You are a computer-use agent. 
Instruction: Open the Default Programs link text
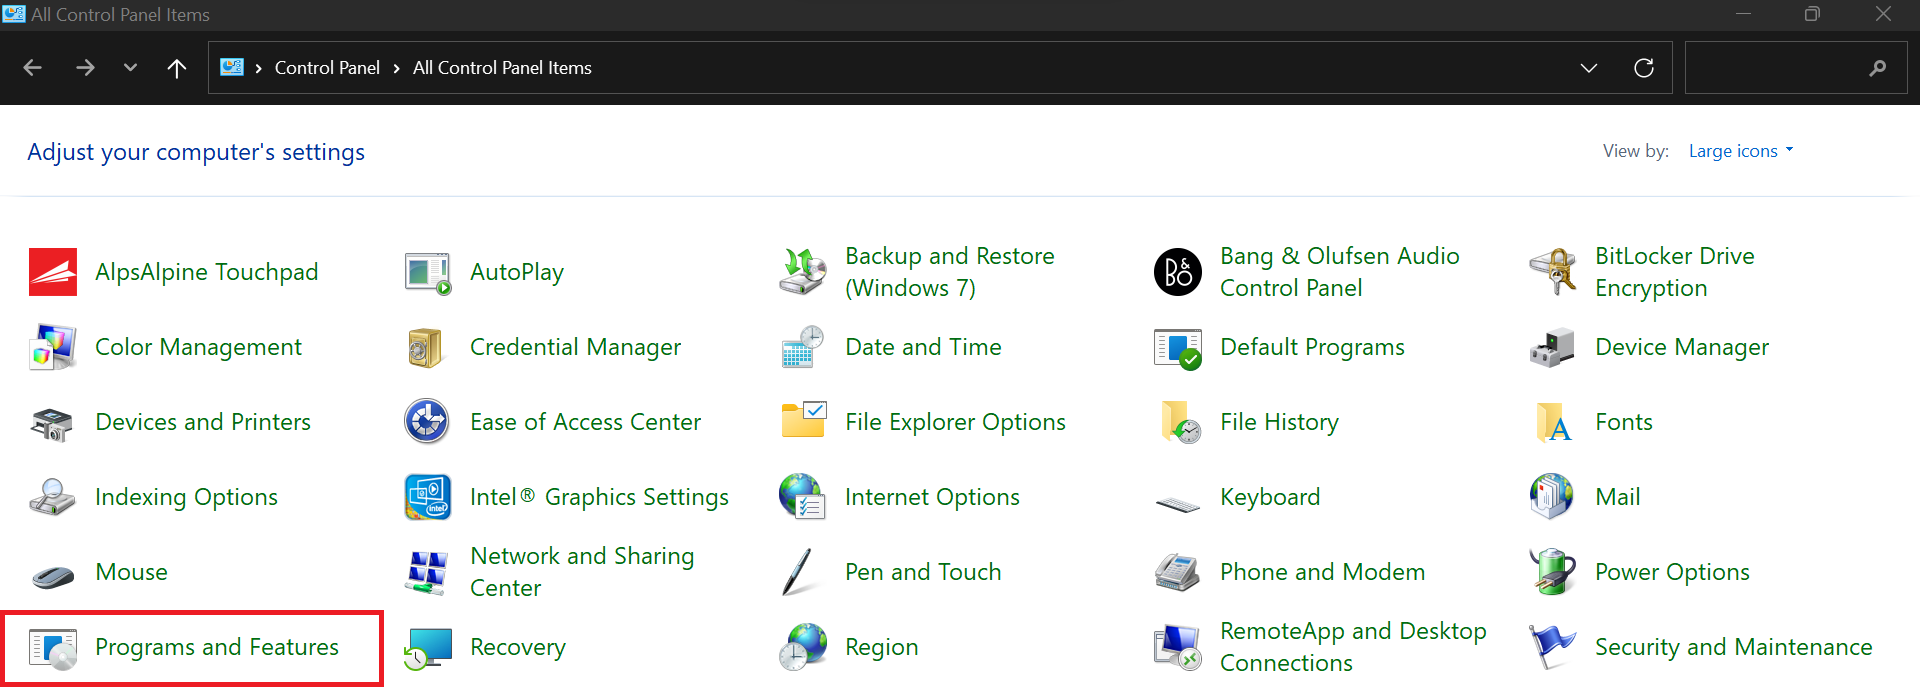coord(1312,347)
